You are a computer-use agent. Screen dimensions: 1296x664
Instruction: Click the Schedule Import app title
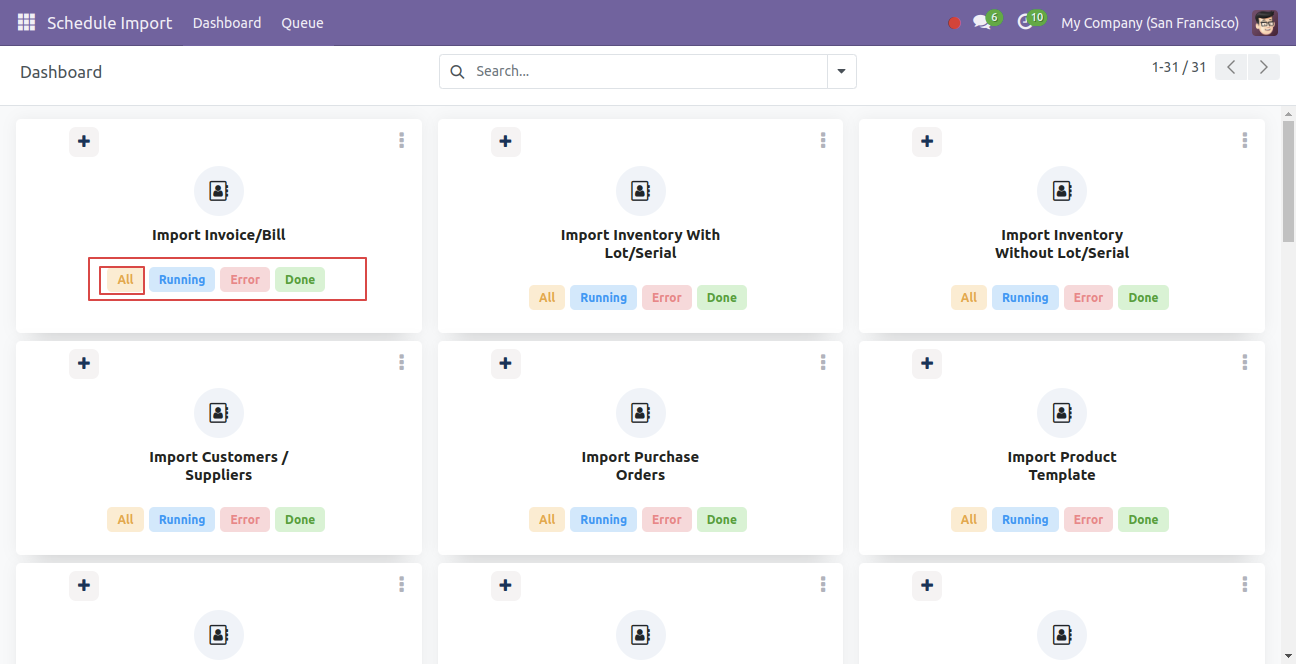coord(109,22)
